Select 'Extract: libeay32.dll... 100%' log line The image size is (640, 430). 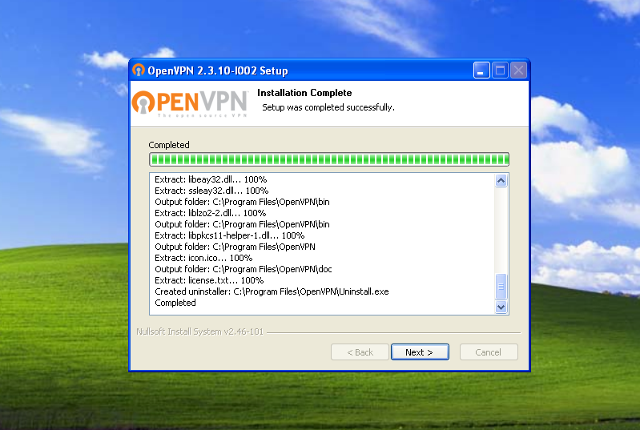[211, 180]
